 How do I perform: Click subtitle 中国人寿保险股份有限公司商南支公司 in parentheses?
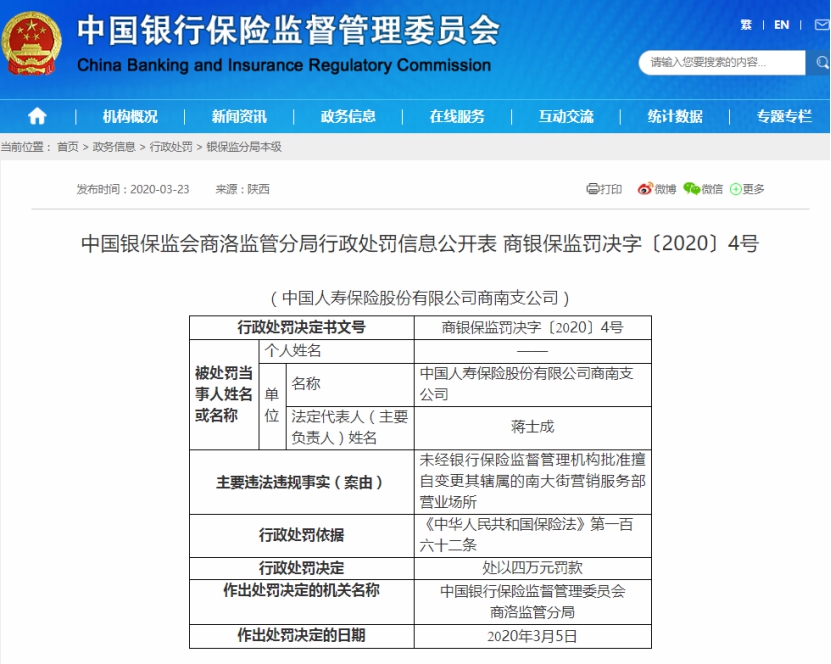[420, 298]
